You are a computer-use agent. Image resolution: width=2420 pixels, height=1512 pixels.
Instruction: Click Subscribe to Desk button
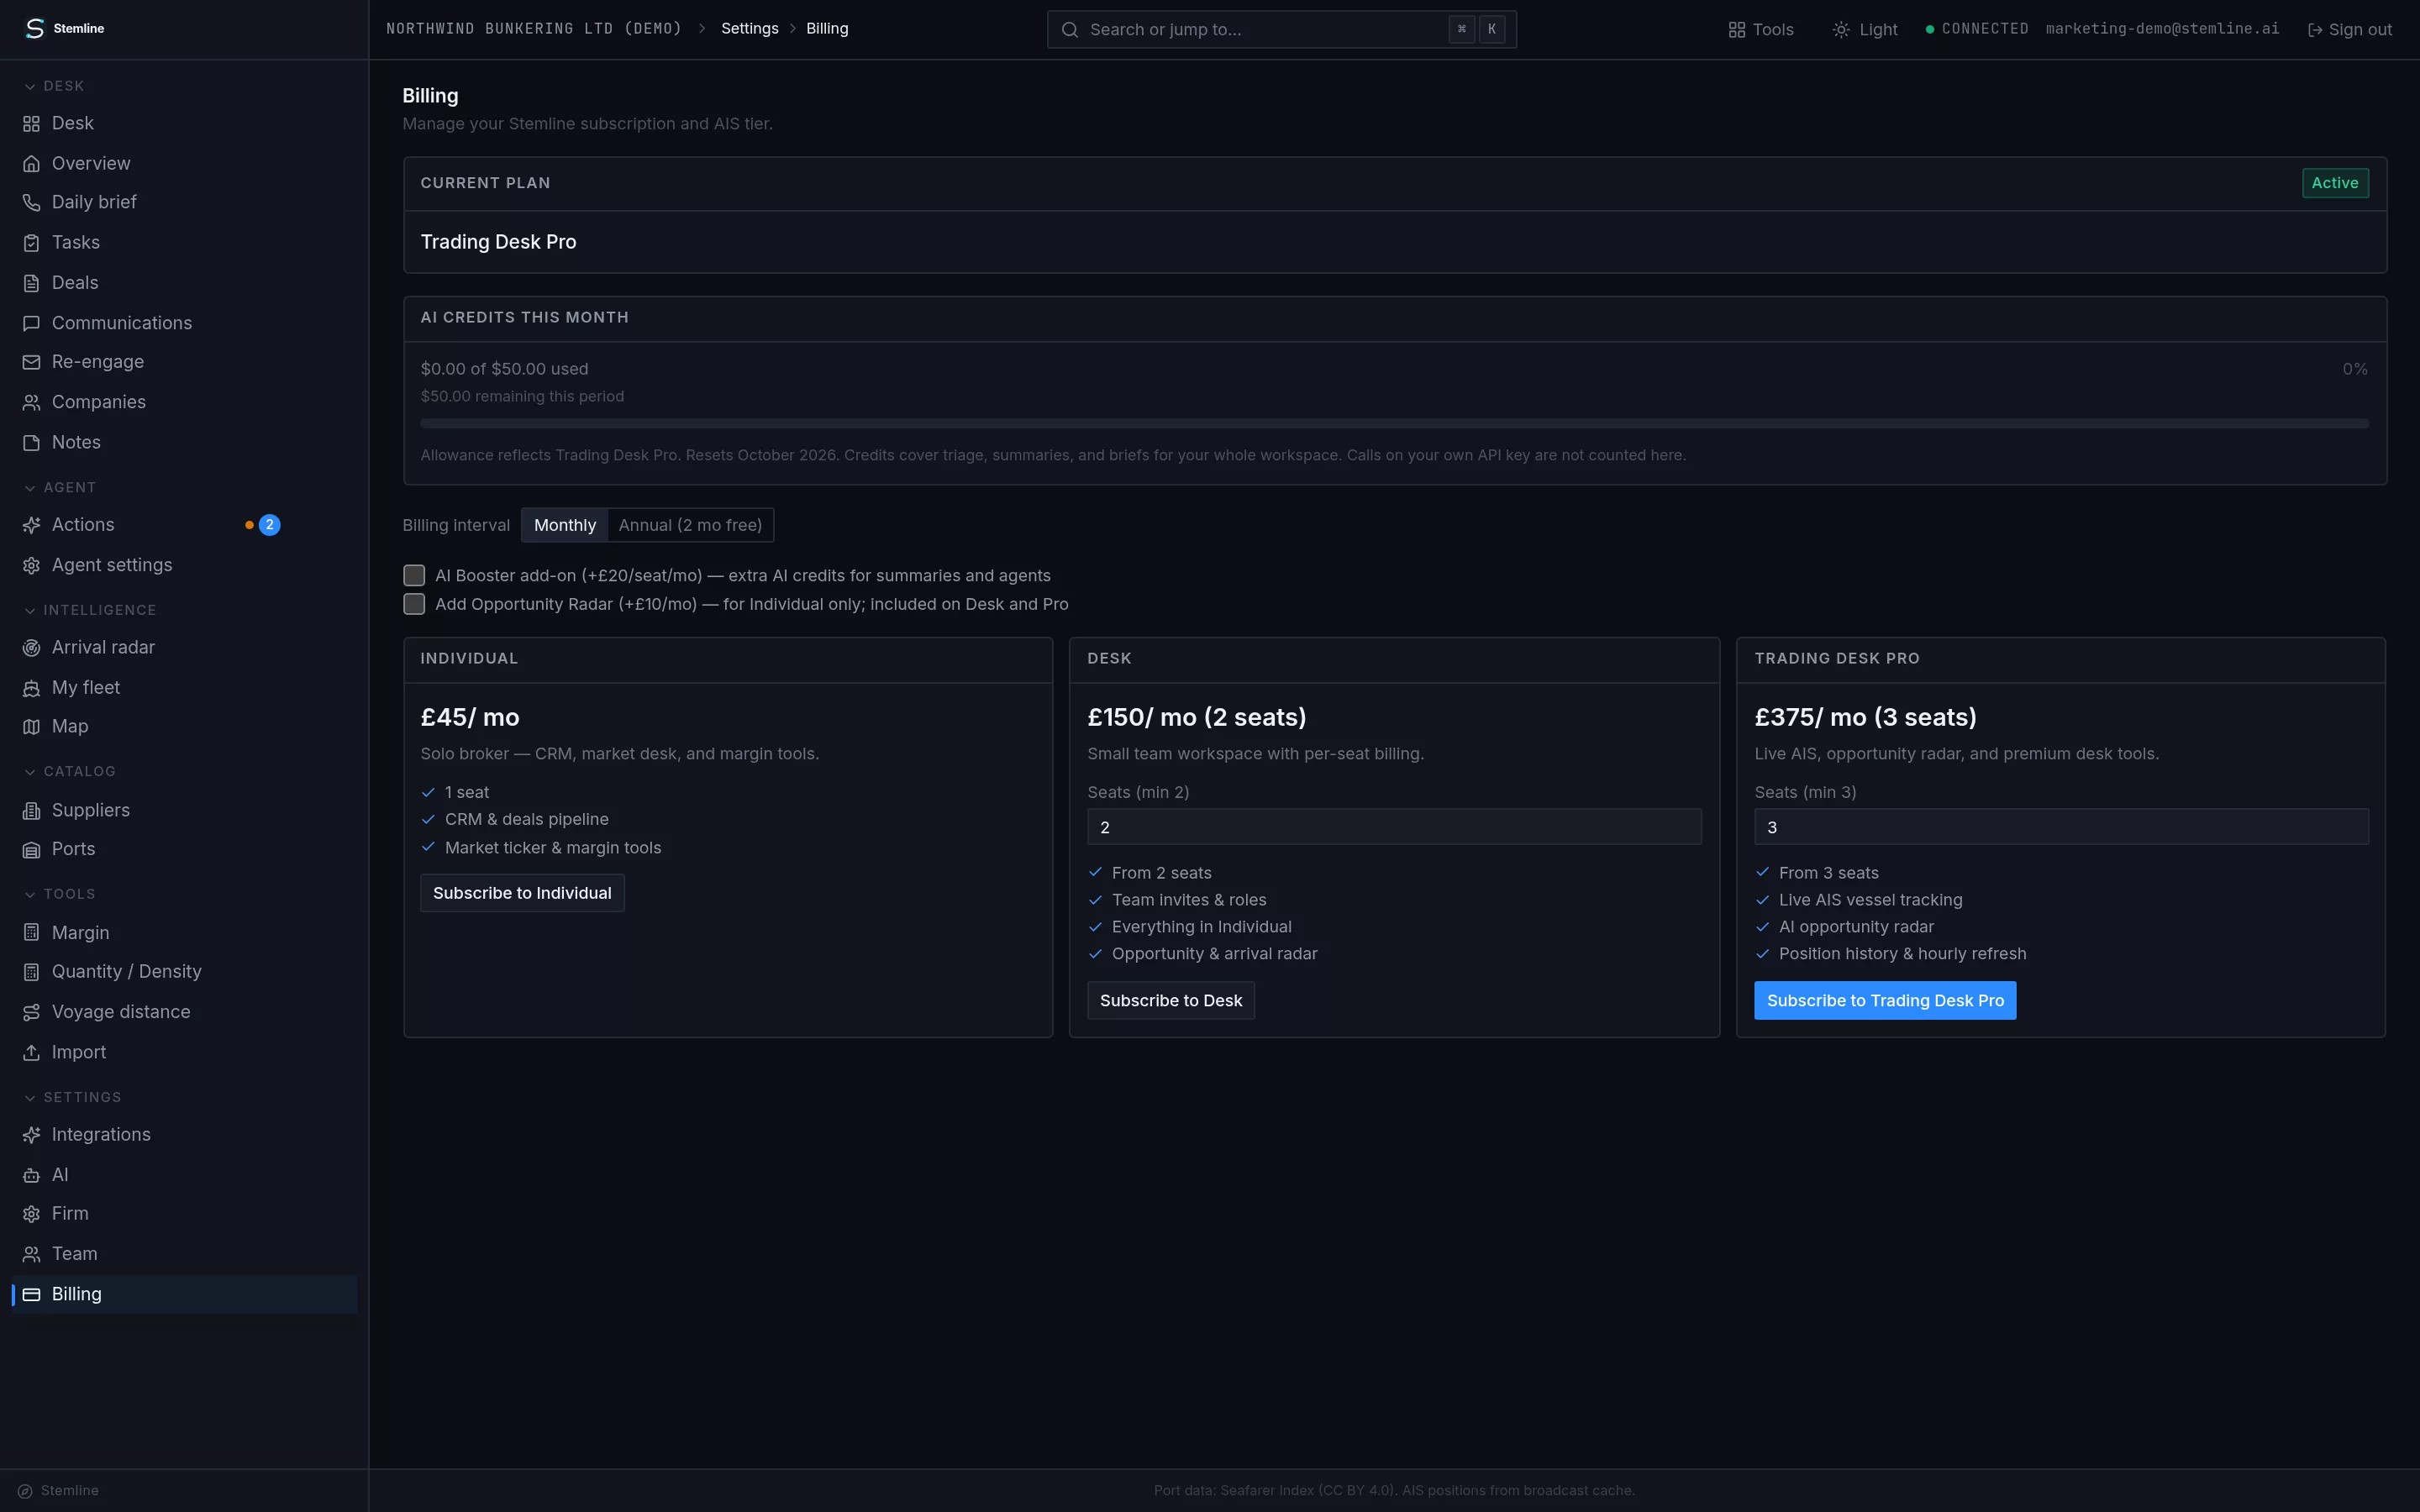click(1171, 1001)
